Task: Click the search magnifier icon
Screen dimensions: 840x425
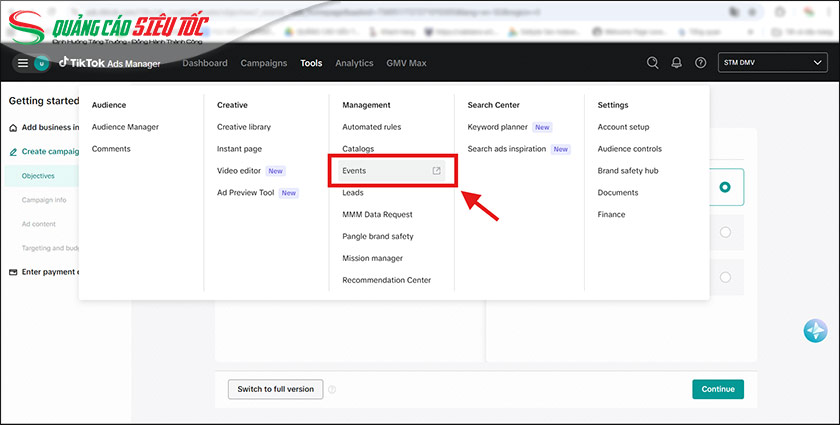Action: pyautogui.click(x=653, y=63)
